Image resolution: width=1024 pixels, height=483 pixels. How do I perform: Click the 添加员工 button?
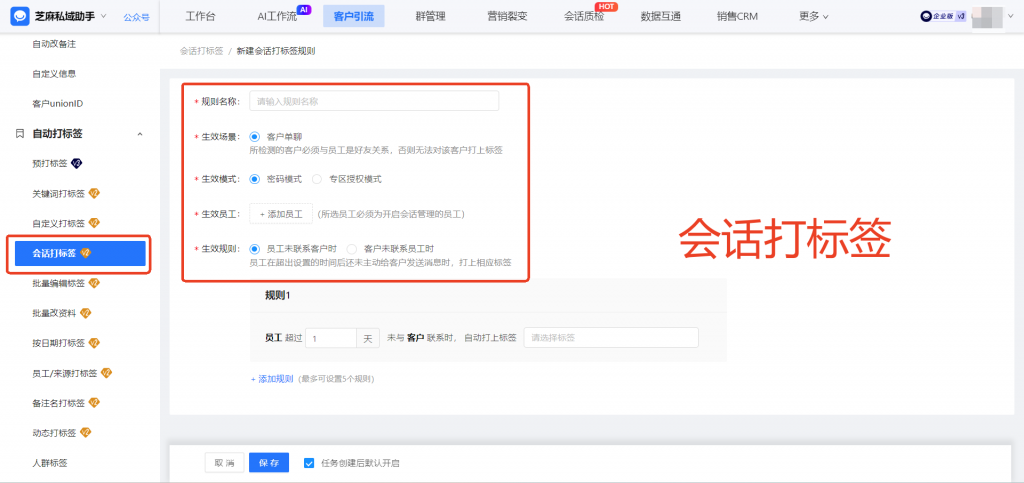pyautogui.click(x=281, y=214)
